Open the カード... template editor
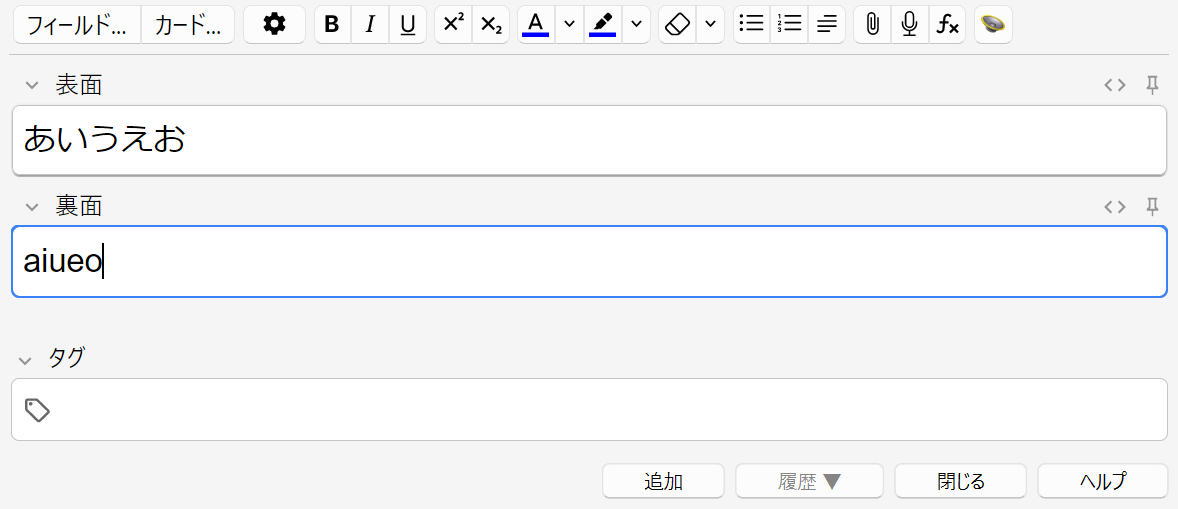 click(x=188, y=25)
